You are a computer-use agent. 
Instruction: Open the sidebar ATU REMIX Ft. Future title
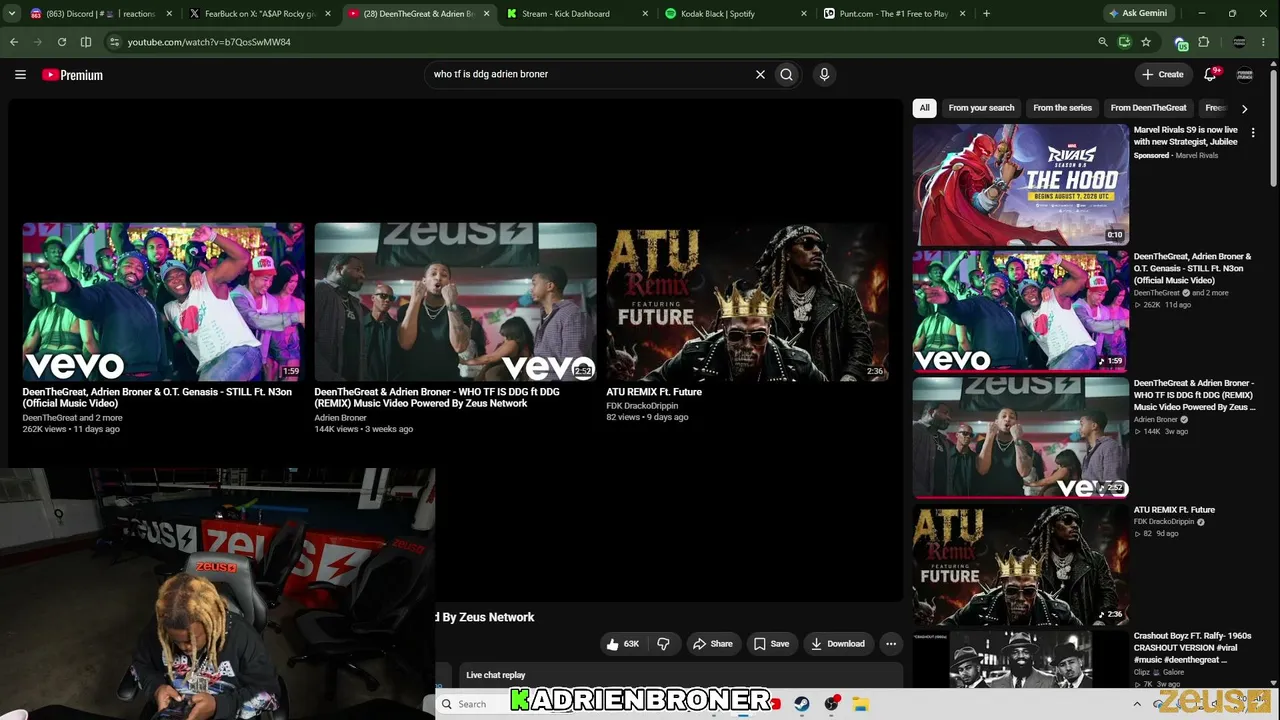click(1174, 510)
